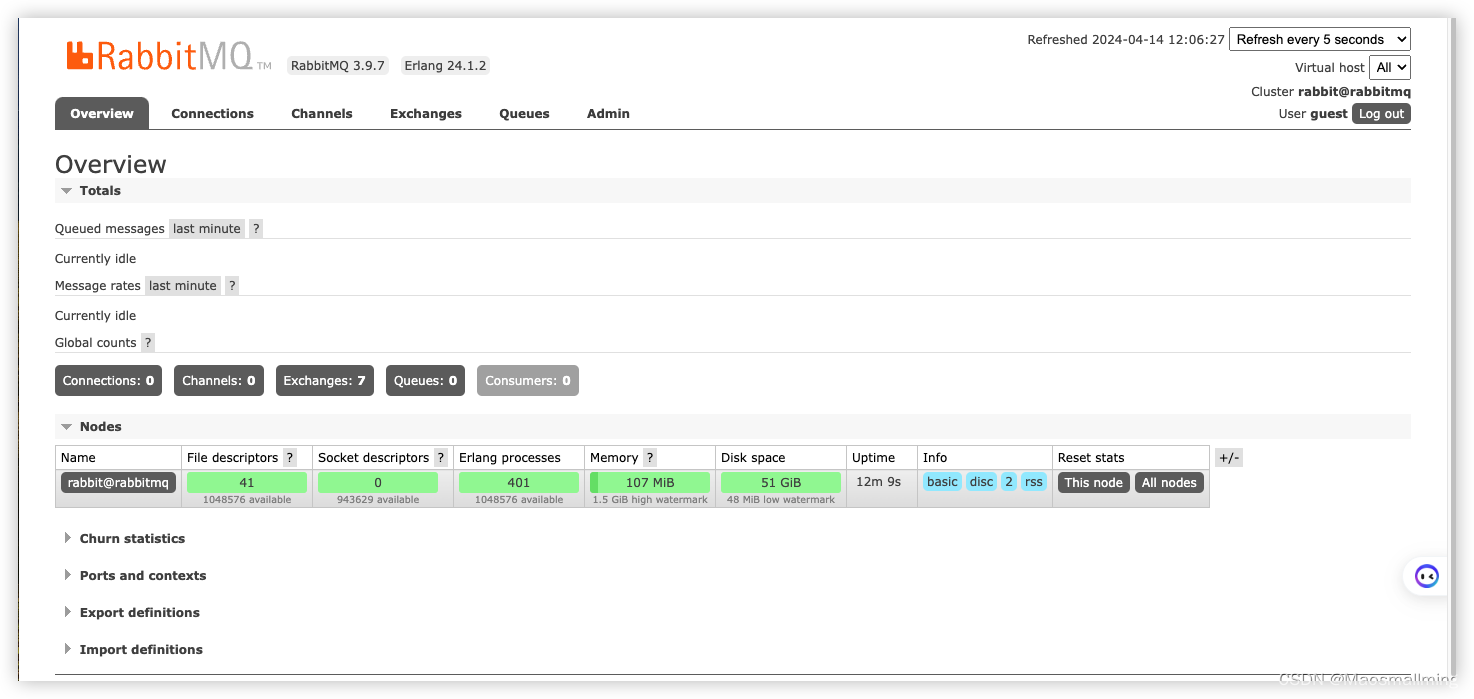
Task: Click the Memory usage bar
Action: click(648, 481)
